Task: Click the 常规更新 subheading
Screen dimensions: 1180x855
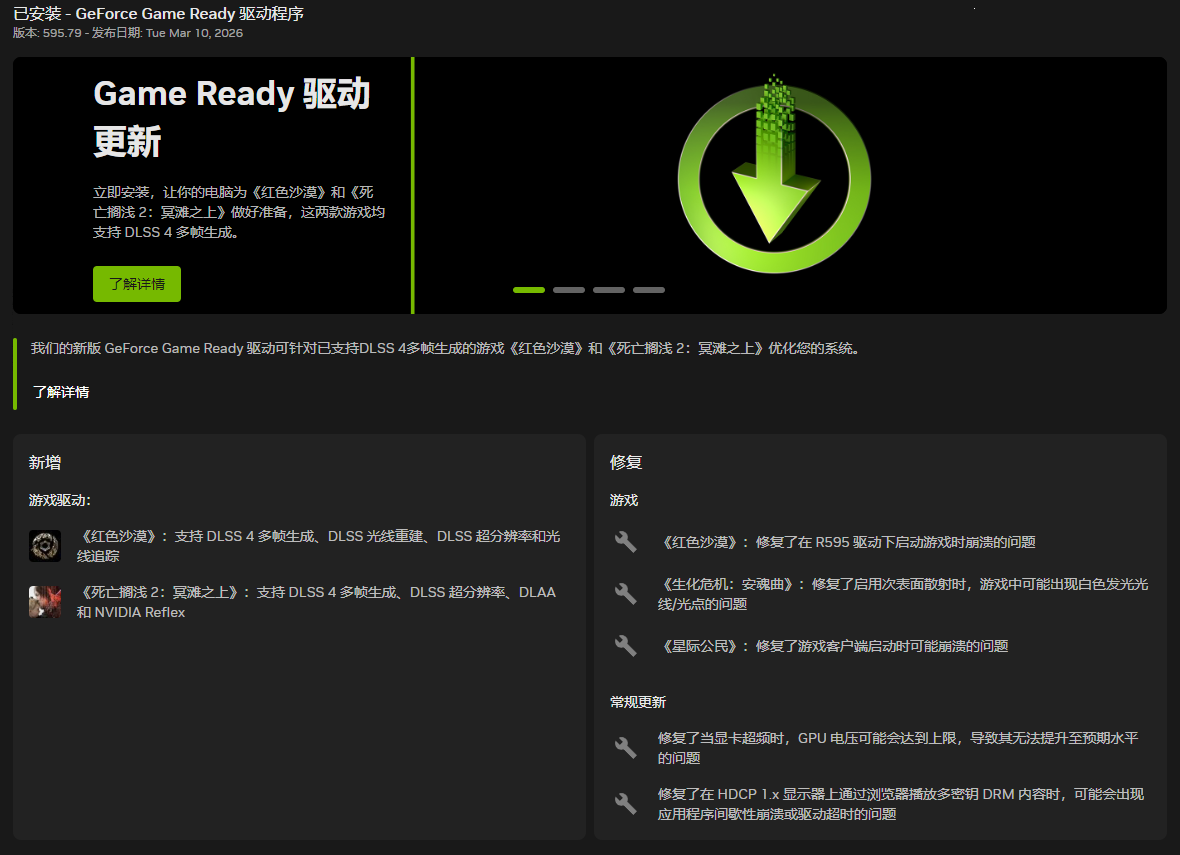Action: tap(638, 702)
